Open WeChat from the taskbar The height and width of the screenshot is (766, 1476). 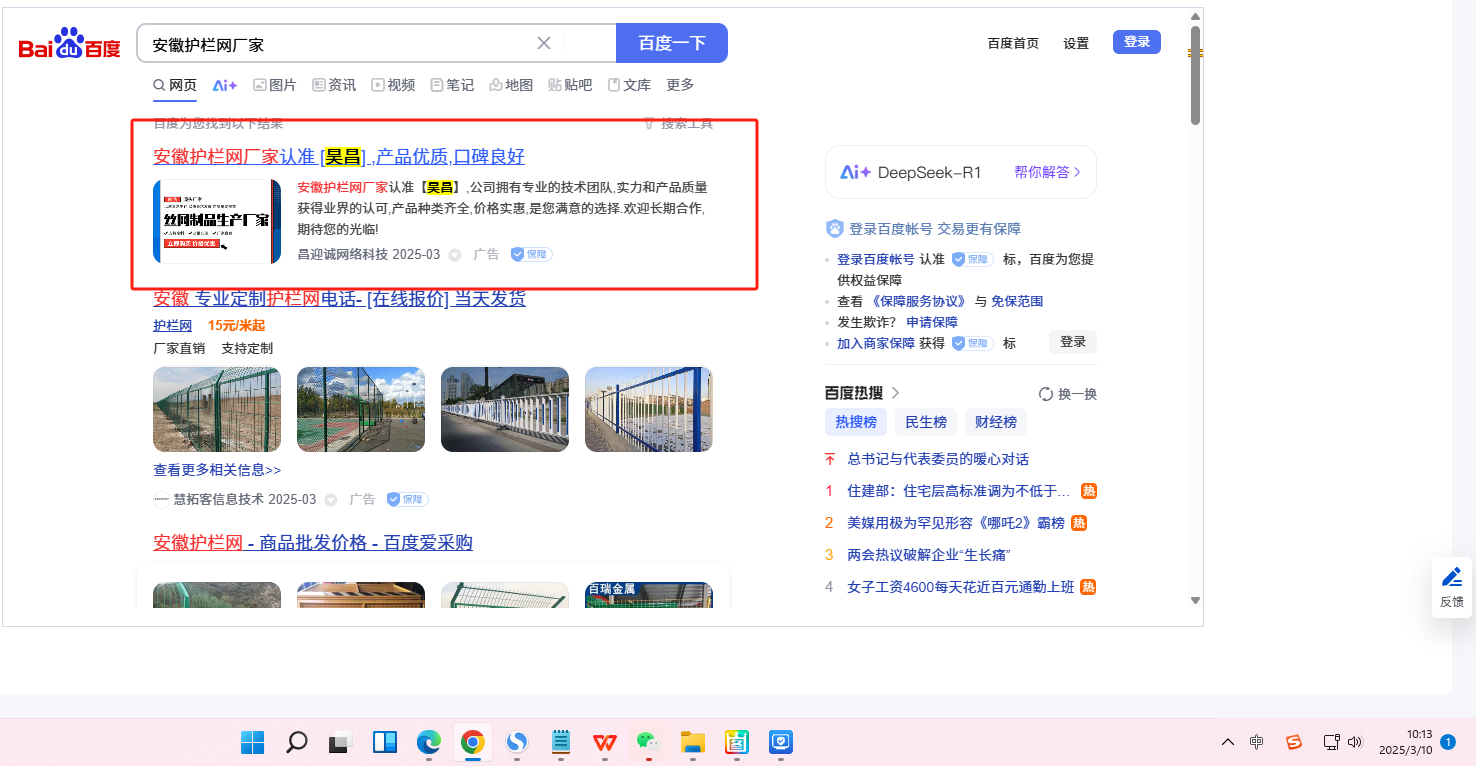tap(649, 742)
